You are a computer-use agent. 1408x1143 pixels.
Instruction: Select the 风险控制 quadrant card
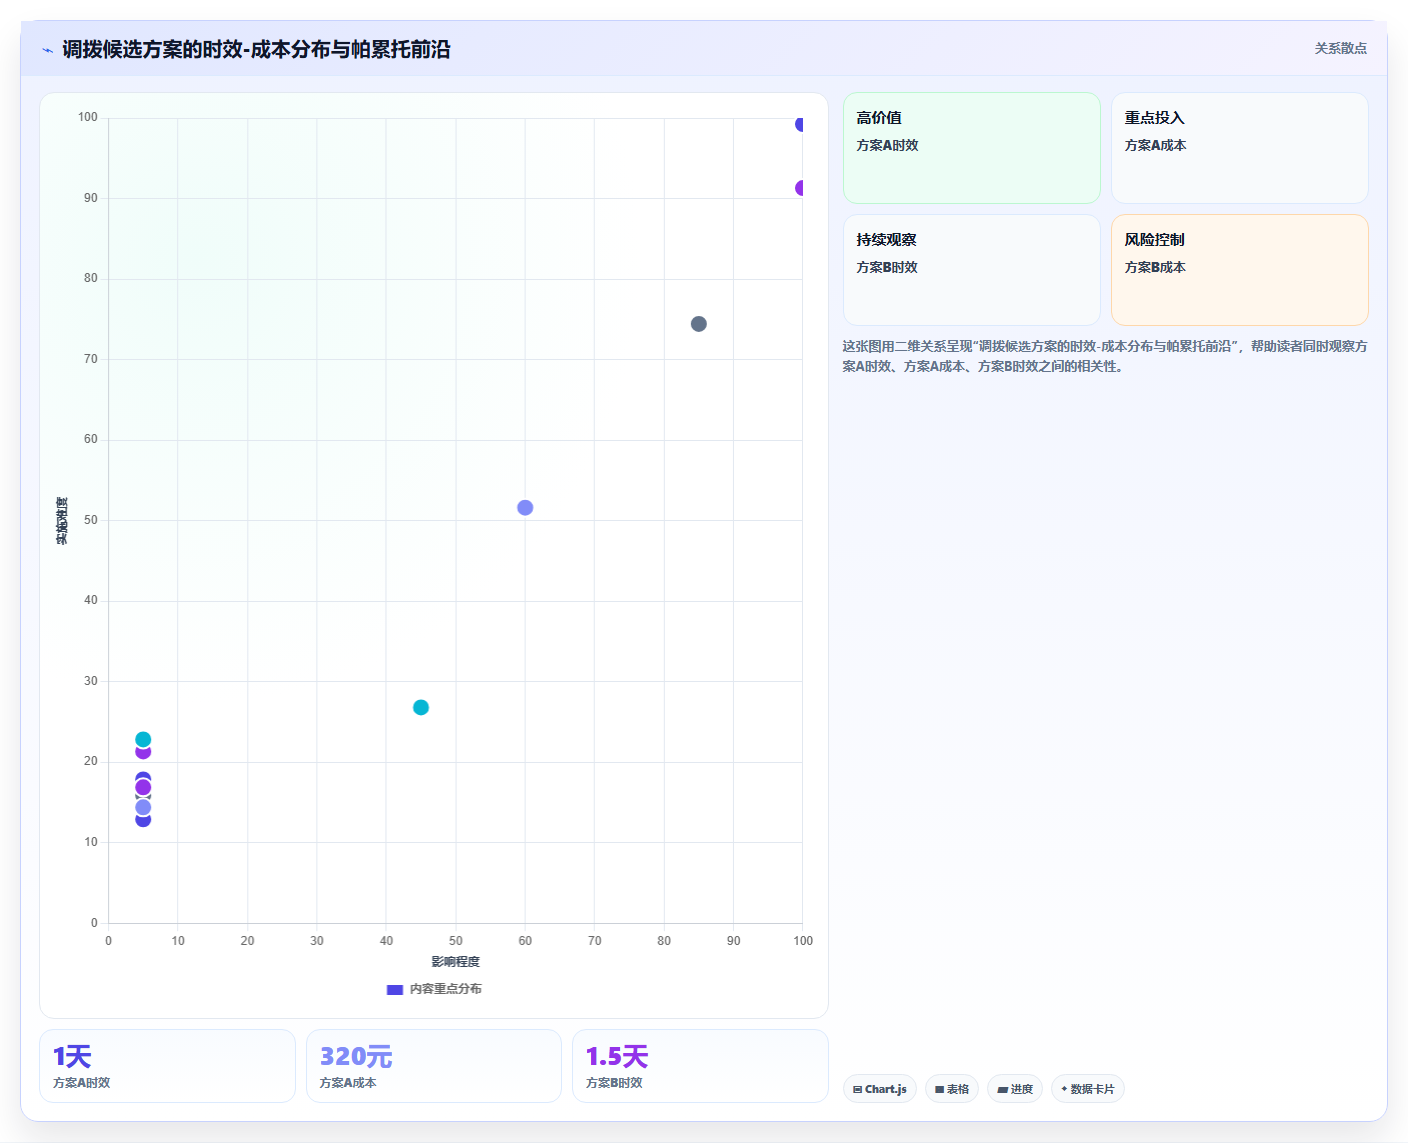[x=1240, y=270]
